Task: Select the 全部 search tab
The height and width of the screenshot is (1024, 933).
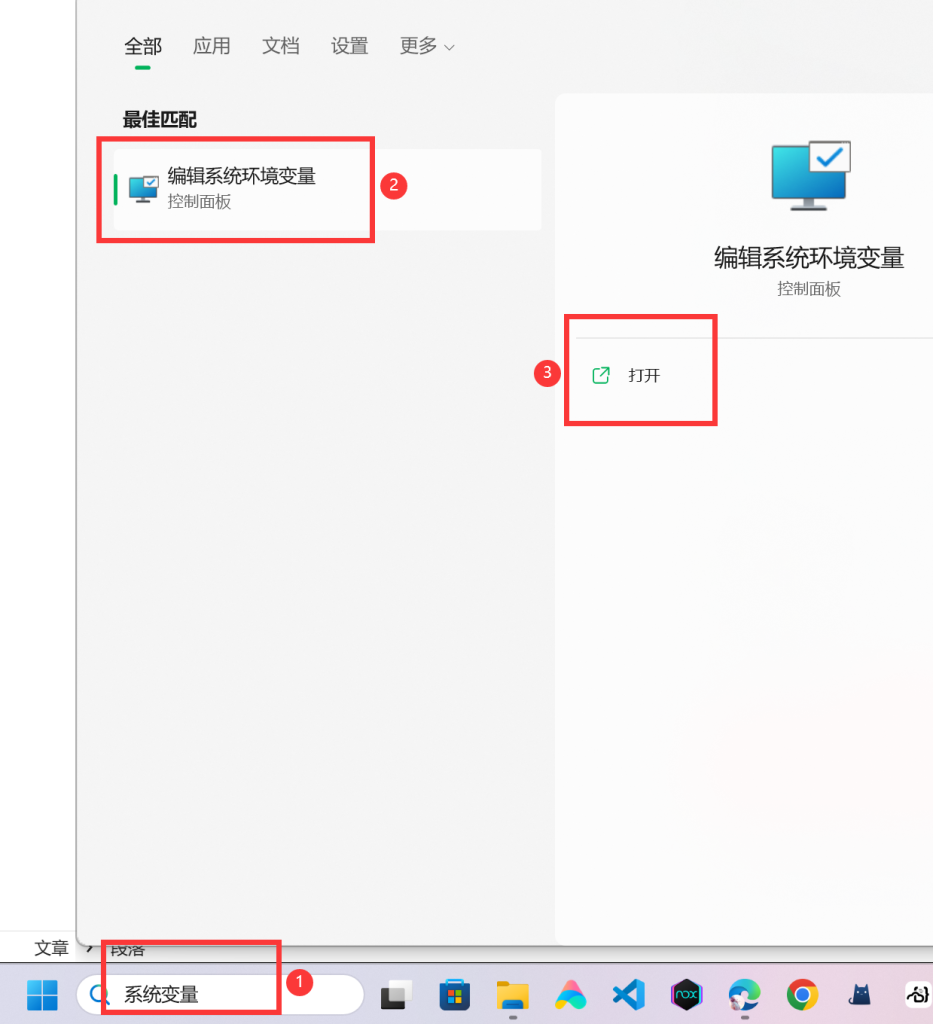Action: click(x=143, y=46)
